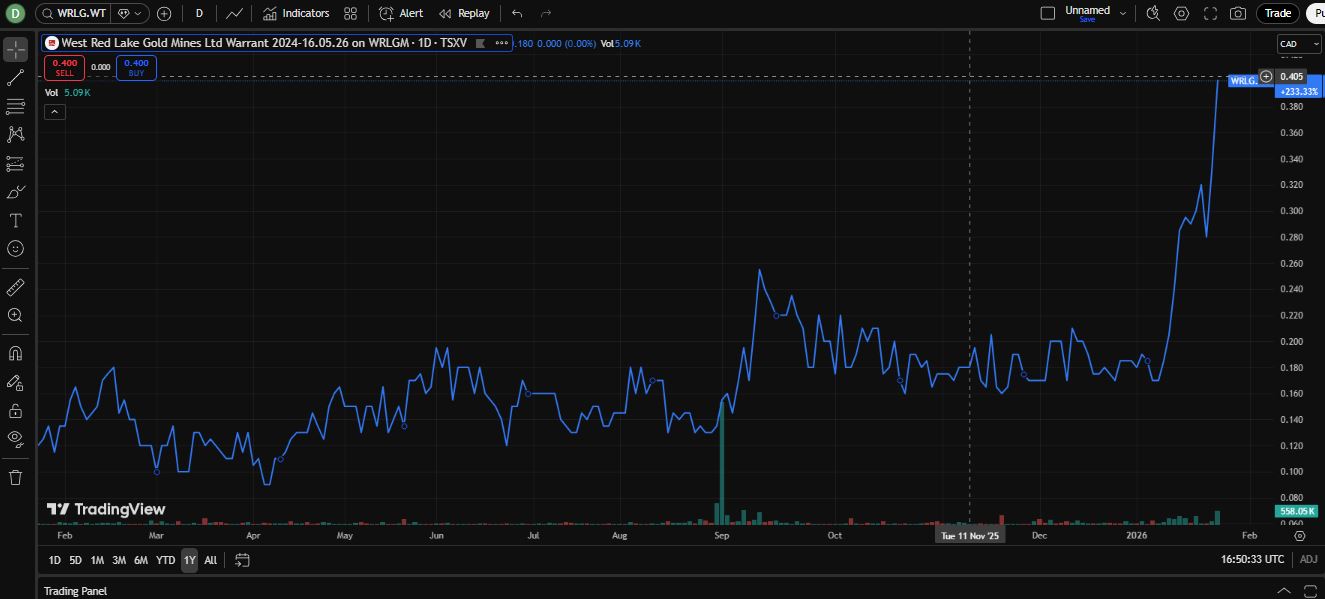Click the red 0.400 SELL button
The image size is (1325, 599).
tap(65, 67)
